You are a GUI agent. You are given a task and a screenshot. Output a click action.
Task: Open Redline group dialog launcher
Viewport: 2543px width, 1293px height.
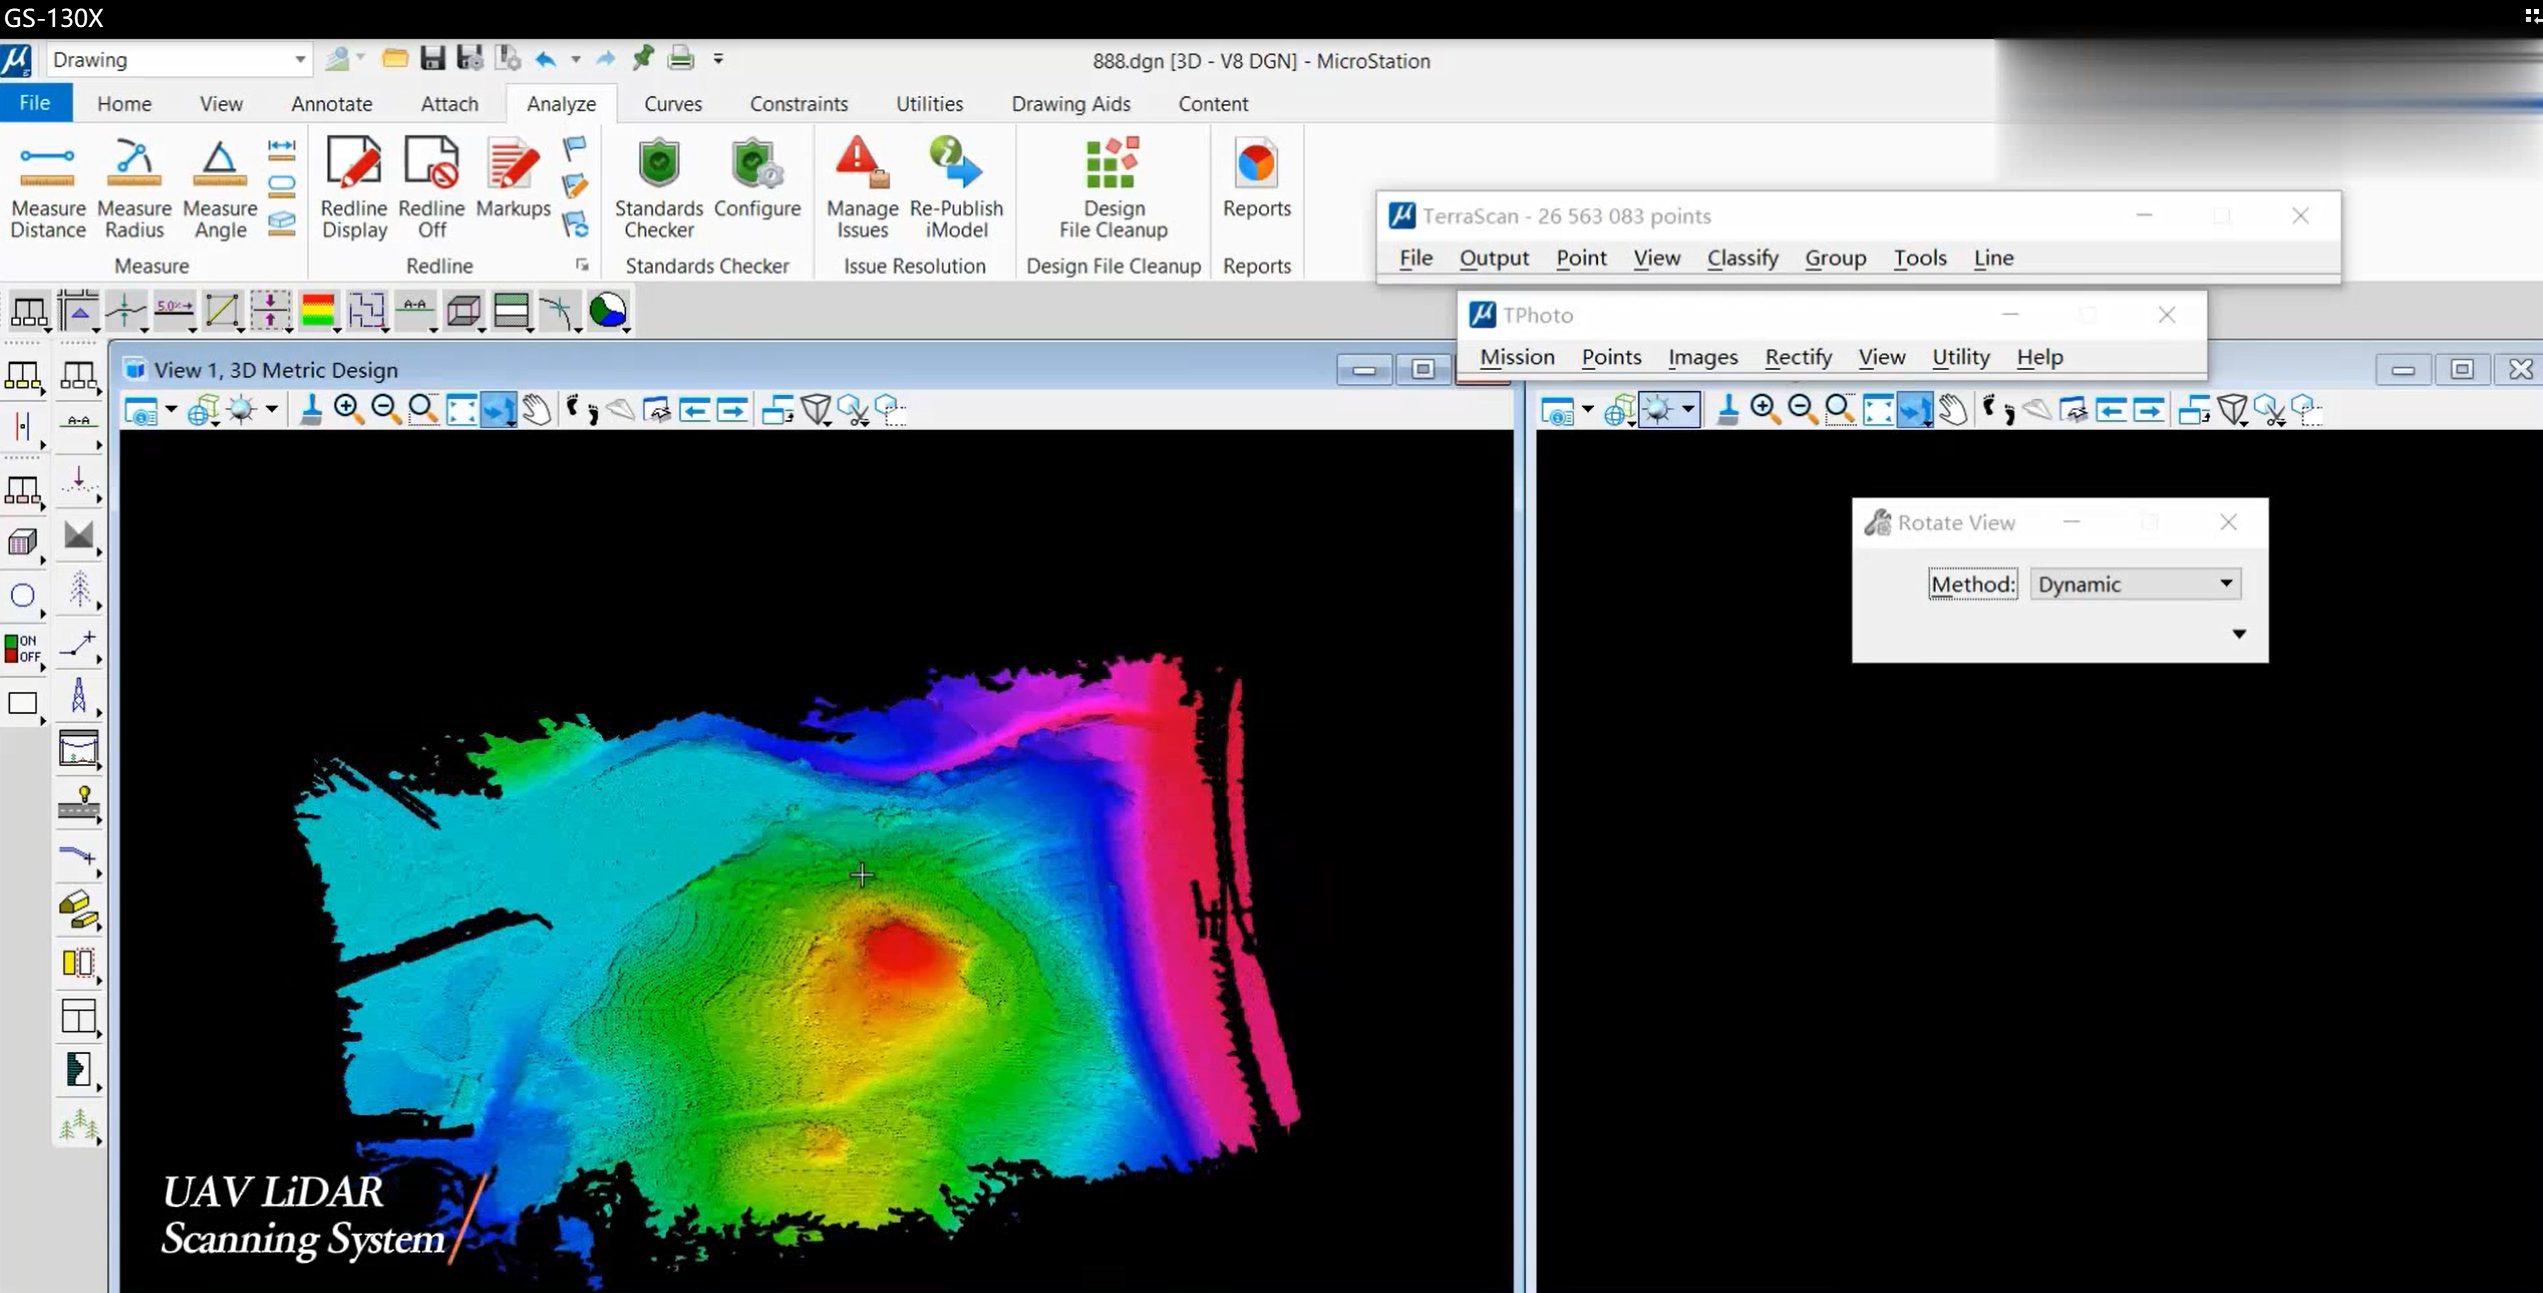coord(582,265)
